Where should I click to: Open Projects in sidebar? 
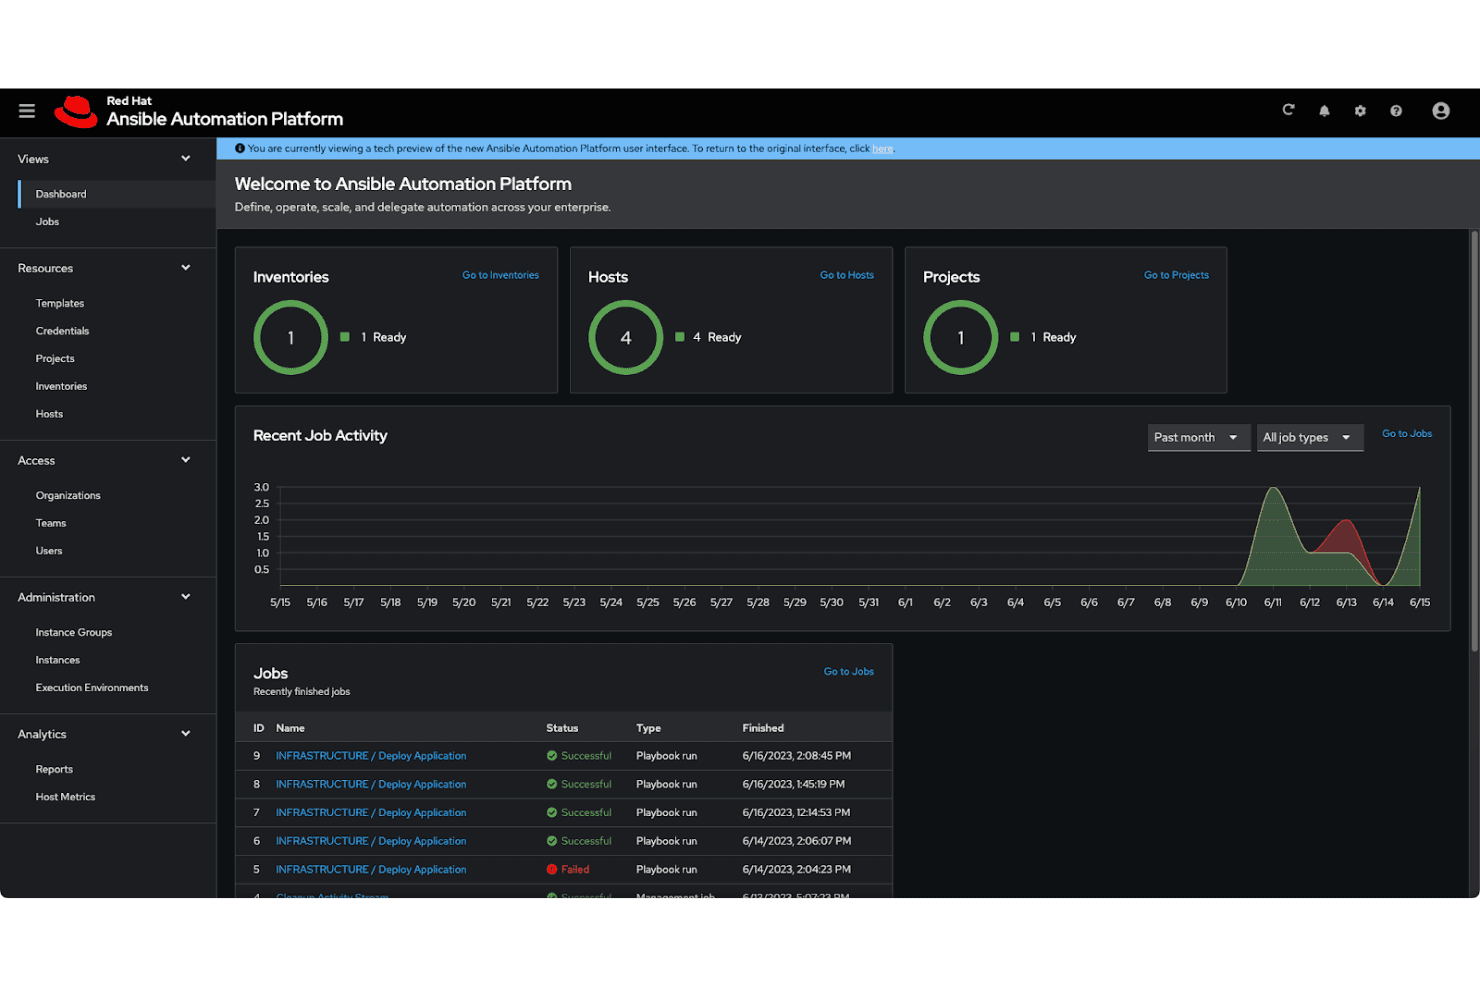55,359
